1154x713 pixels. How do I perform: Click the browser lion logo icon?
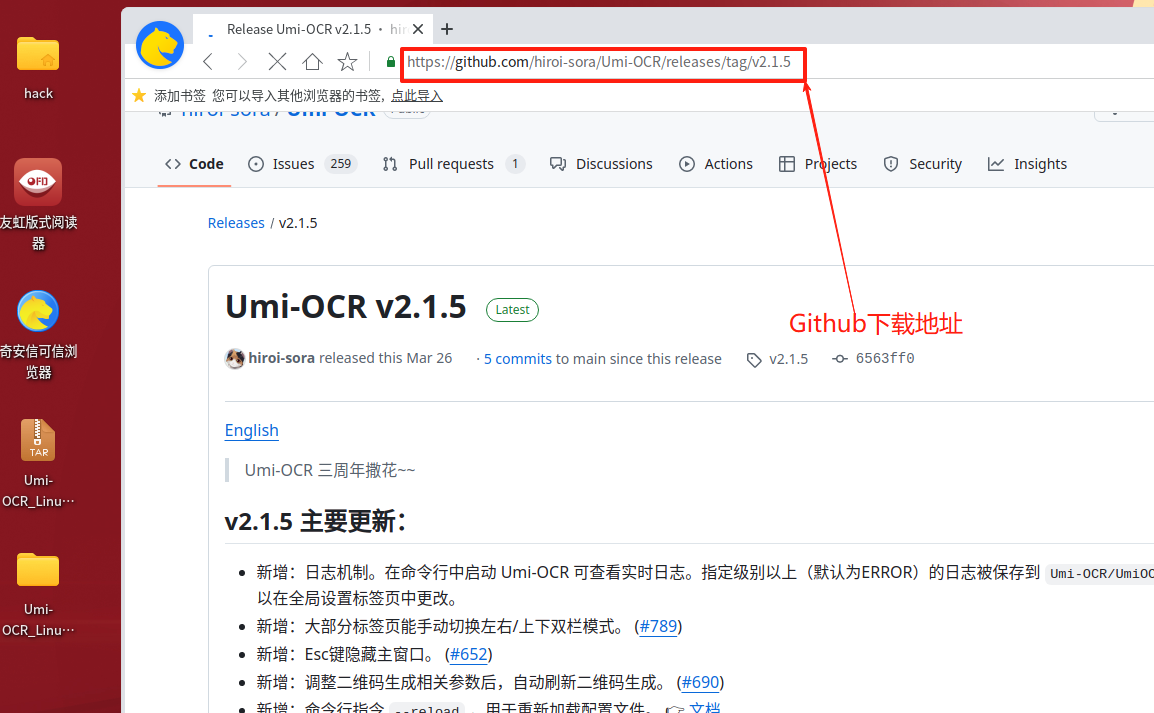point(160,45)
